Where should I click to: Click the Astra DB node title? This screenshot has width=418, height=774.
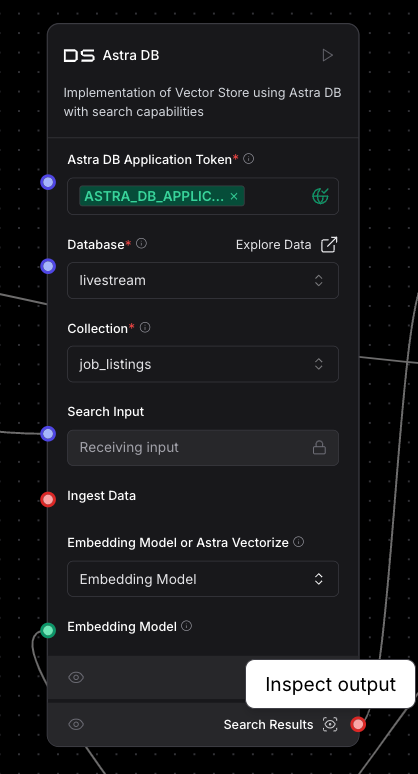(x=131, y=55)
